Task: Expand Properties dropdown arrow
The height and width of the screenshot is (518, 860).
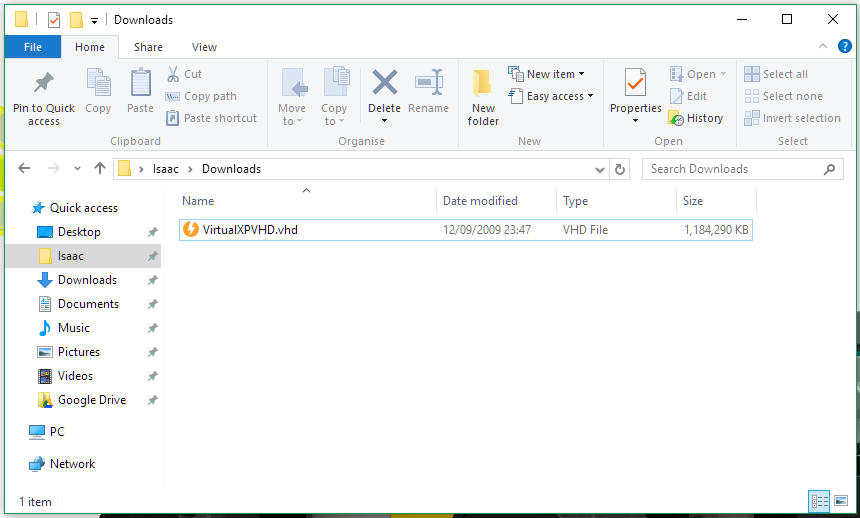Action: click(x=636, y=121)
